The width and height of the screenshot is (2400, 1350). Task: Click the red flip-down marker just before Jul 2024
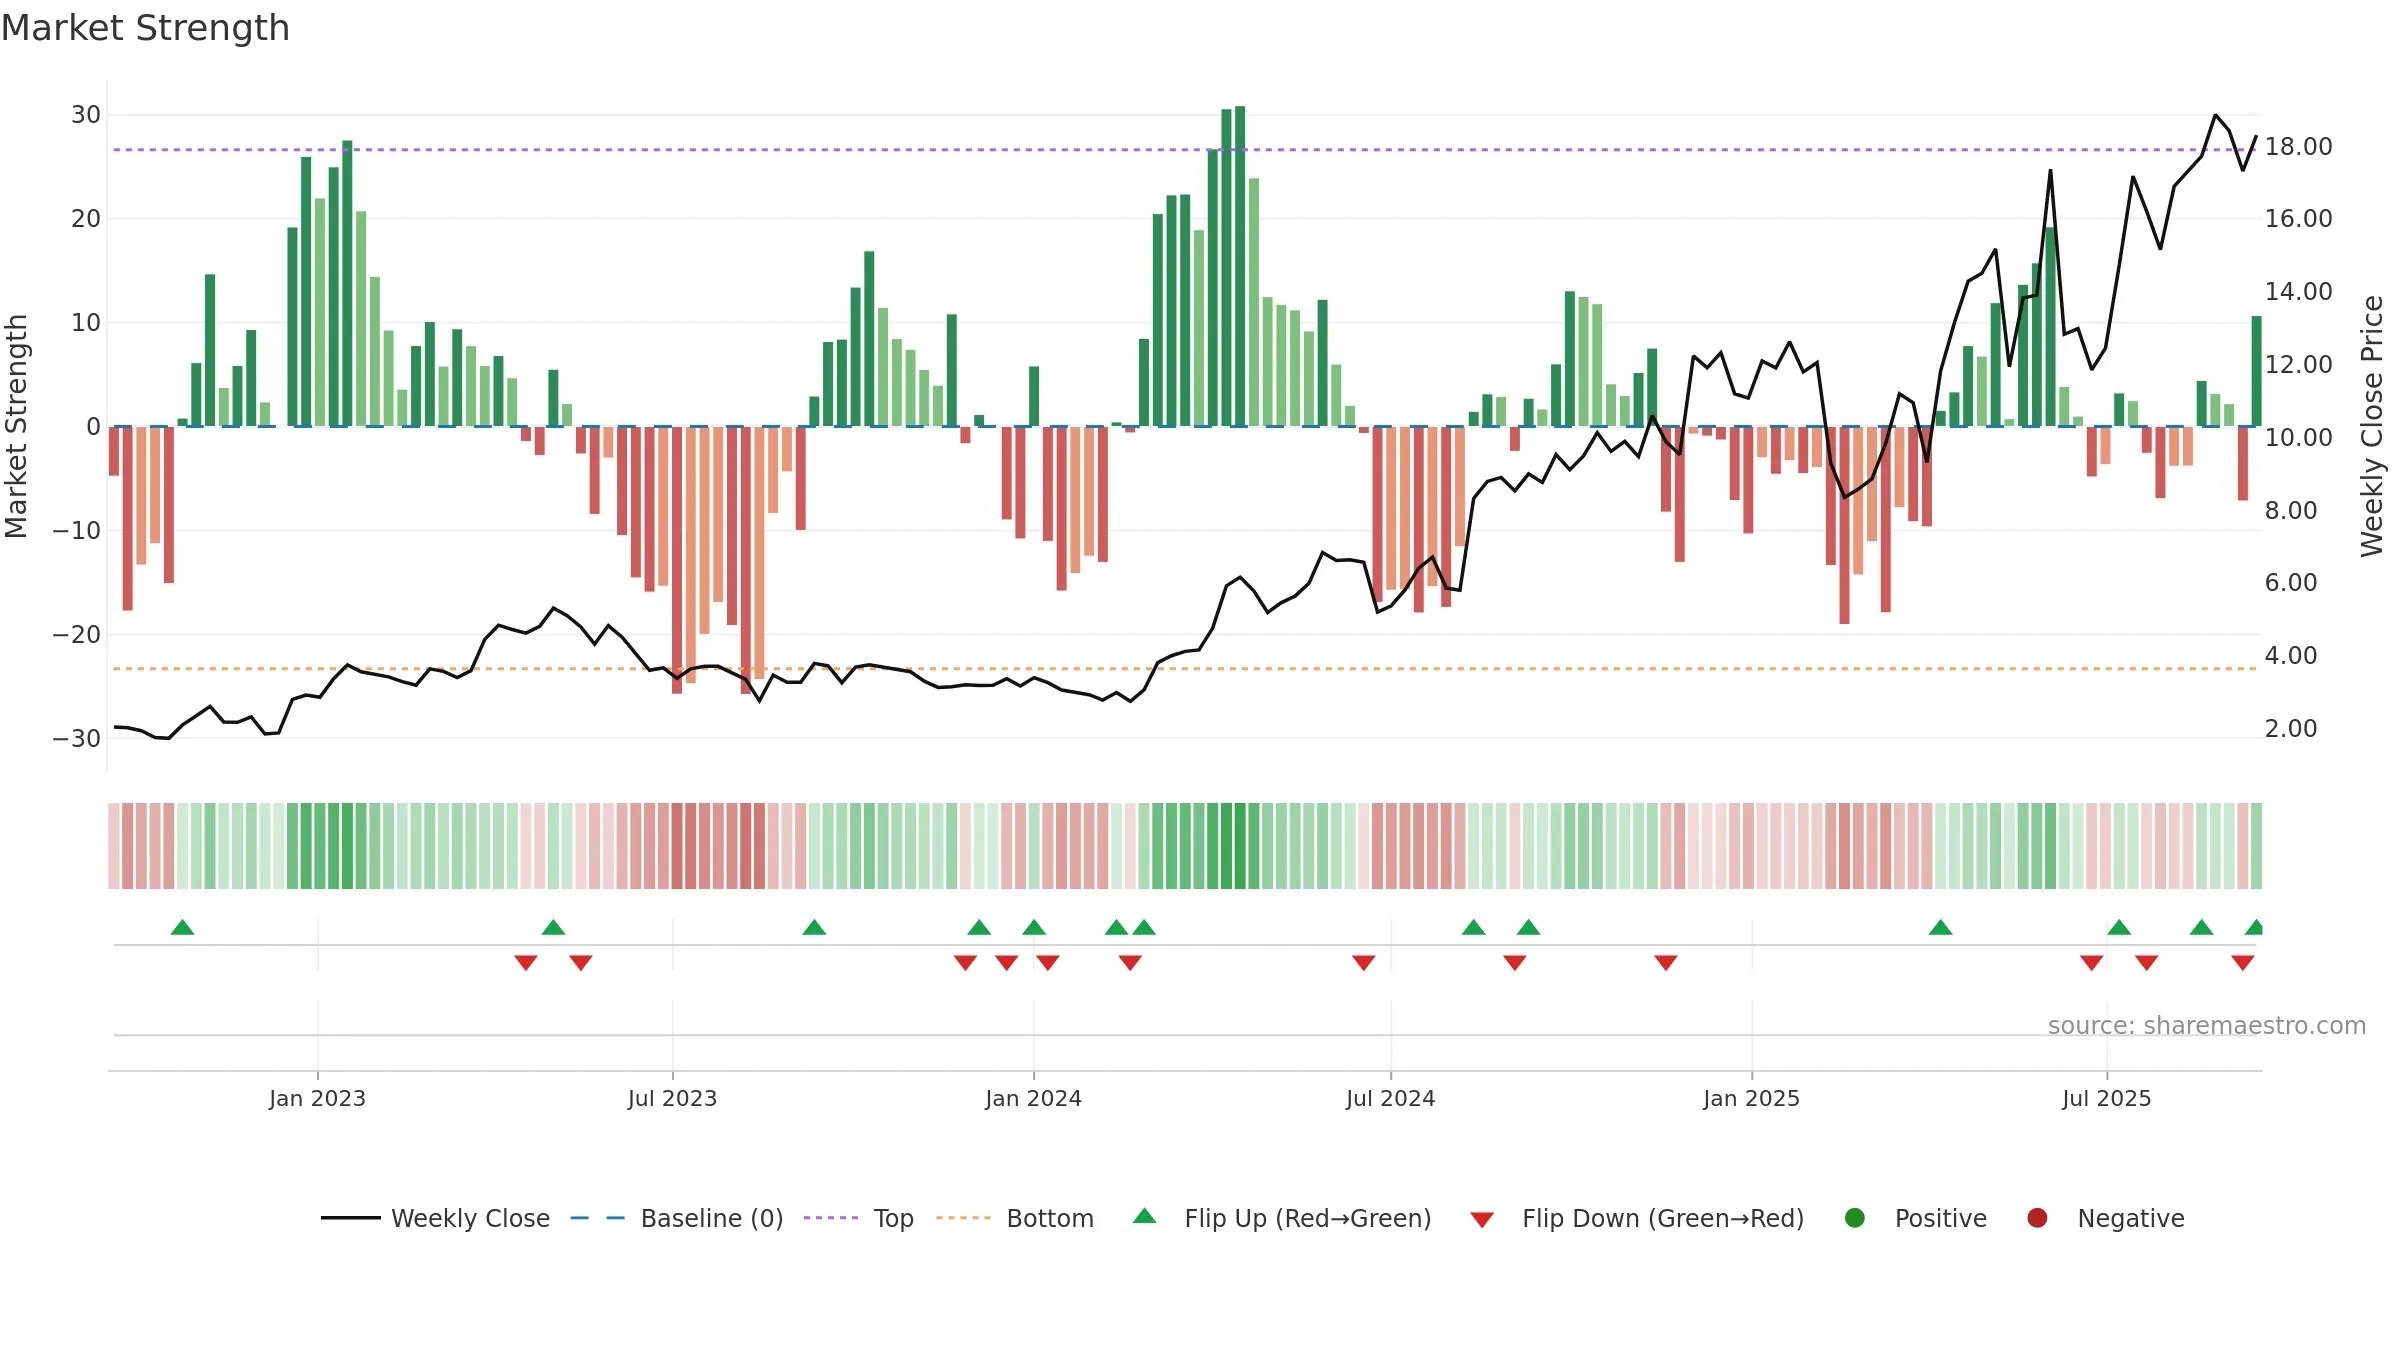coord(1364,963)
